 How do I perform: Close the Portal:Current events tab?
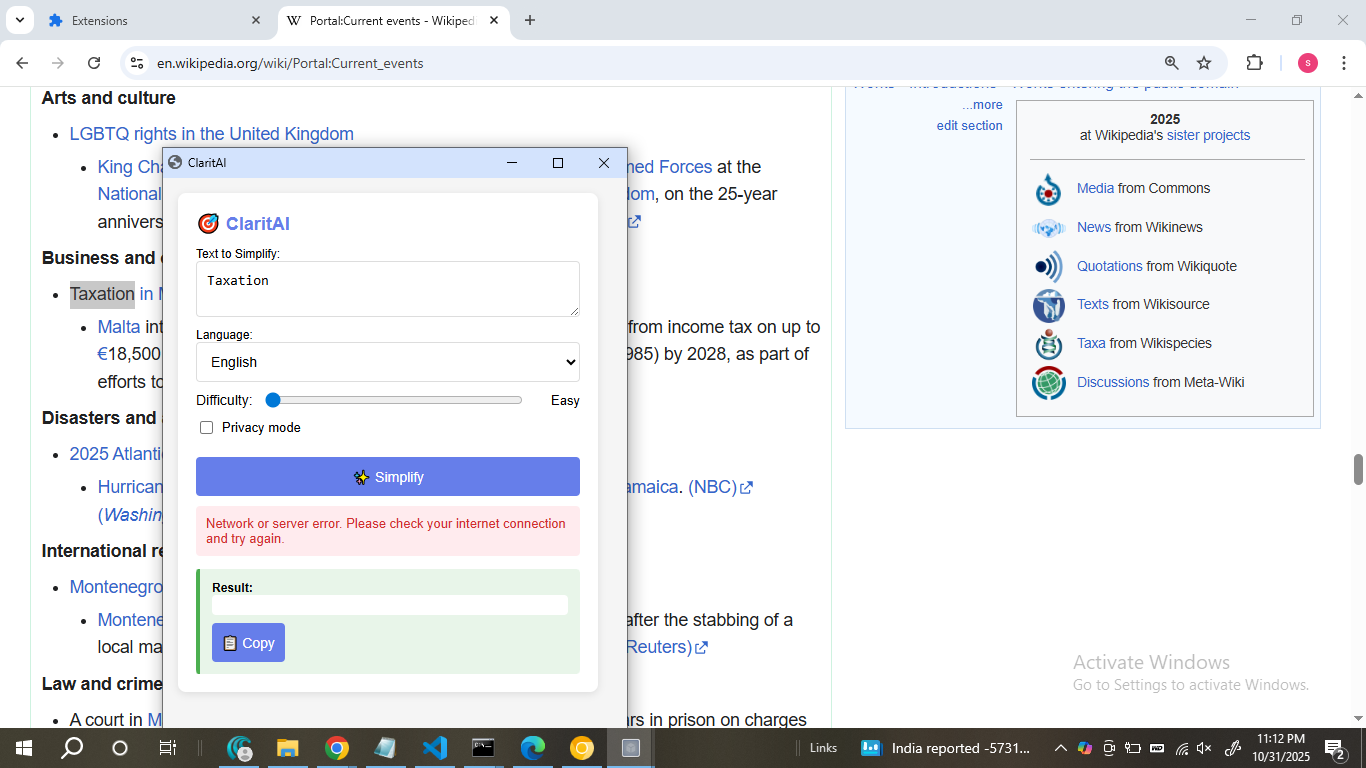[494, 20]
